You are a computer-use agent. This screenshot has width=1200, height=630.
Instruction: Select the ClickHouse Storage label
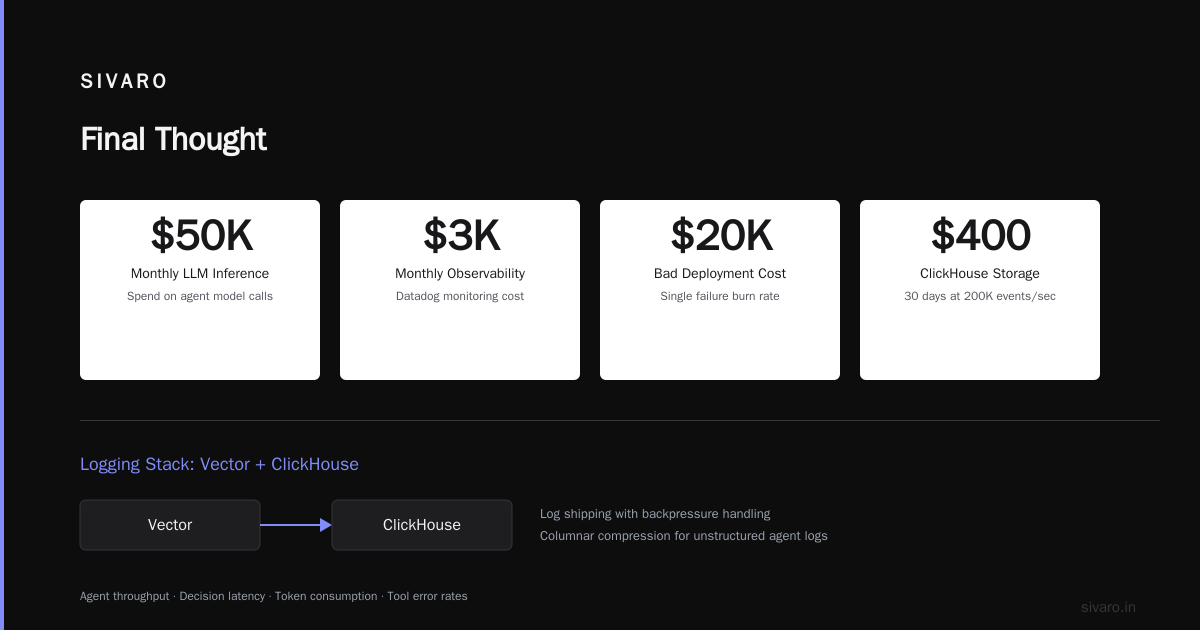tap(980, 273)
